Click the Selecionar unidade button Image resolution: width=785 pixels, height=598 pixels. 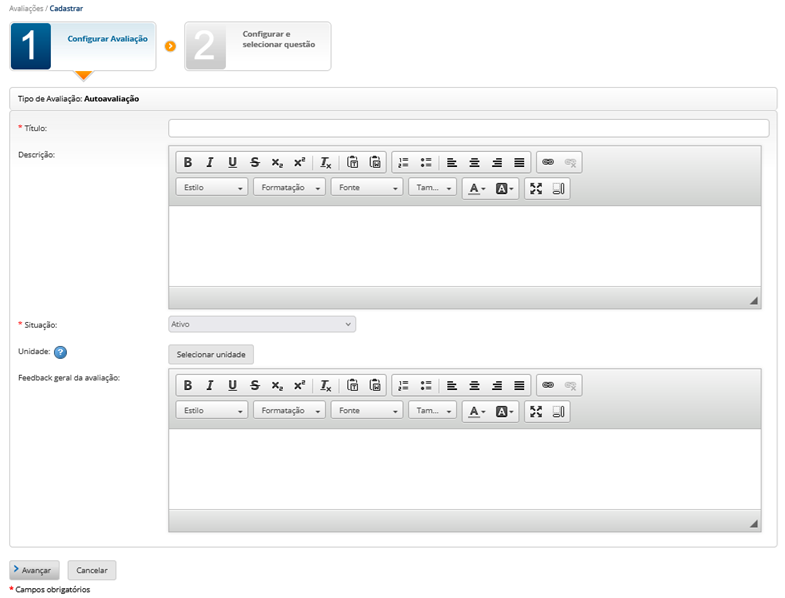211,354
